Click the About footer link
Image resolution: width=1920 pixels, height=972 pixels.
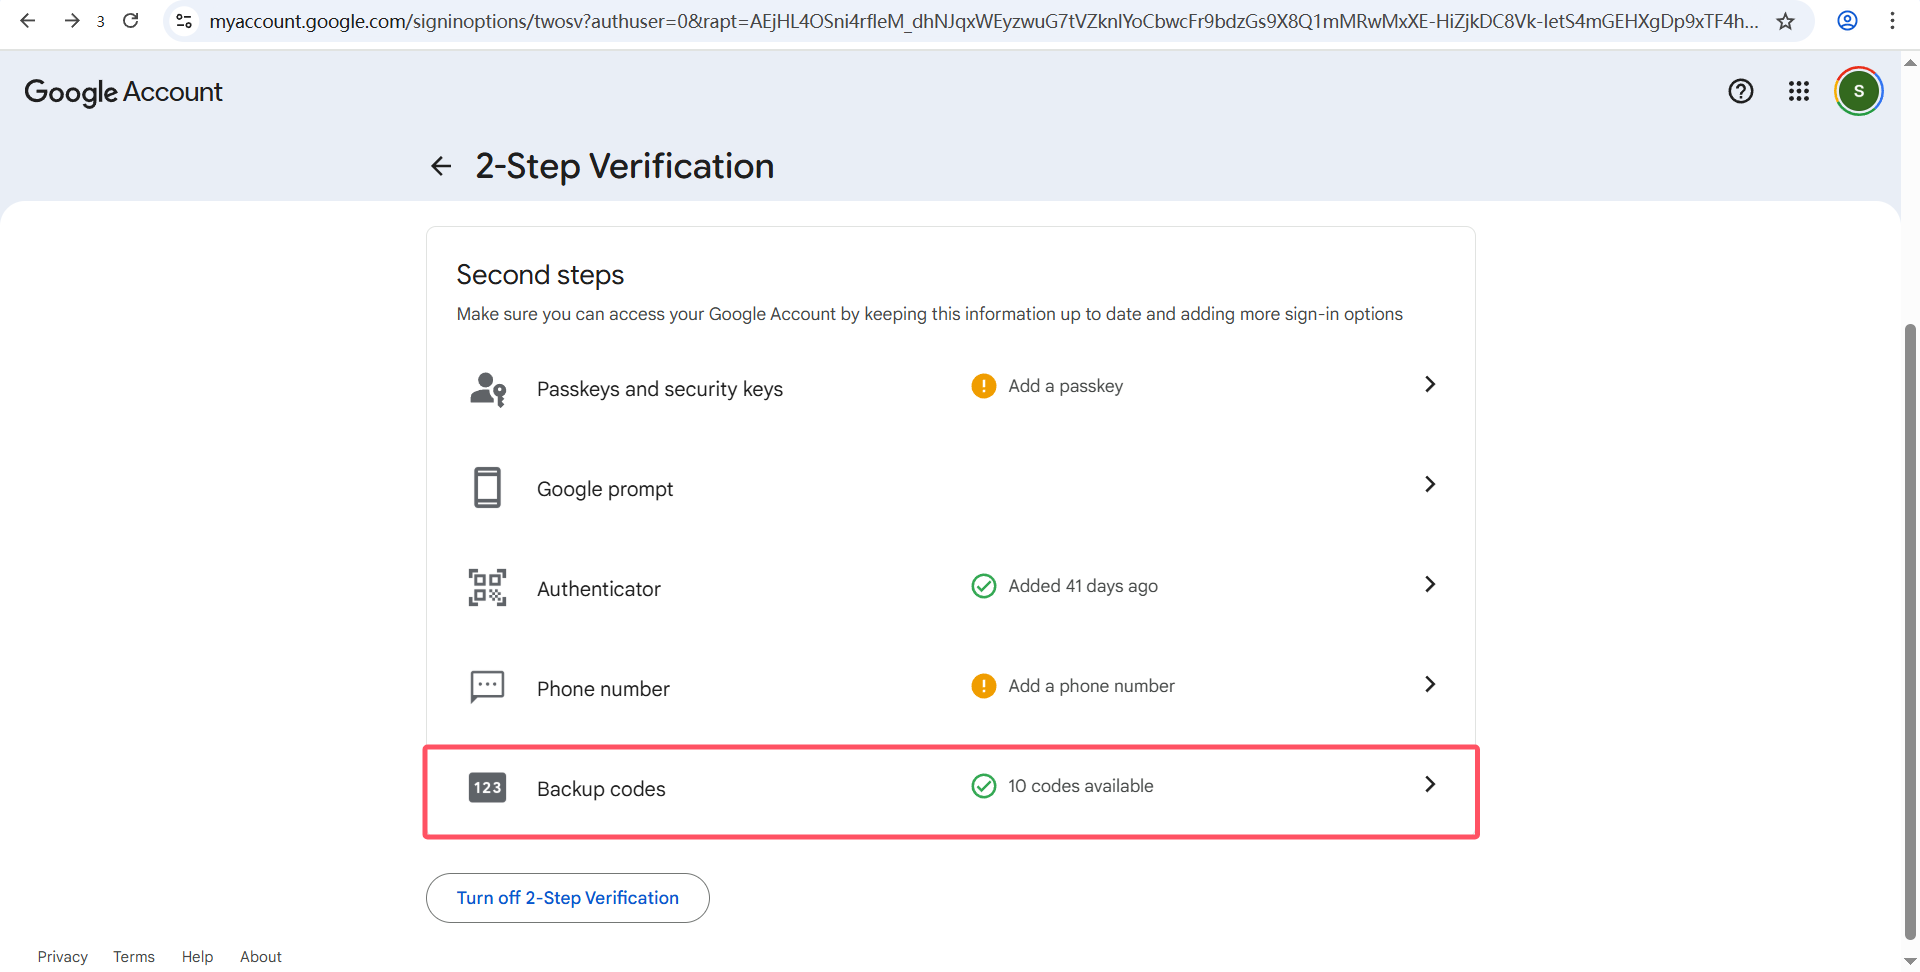260,957
